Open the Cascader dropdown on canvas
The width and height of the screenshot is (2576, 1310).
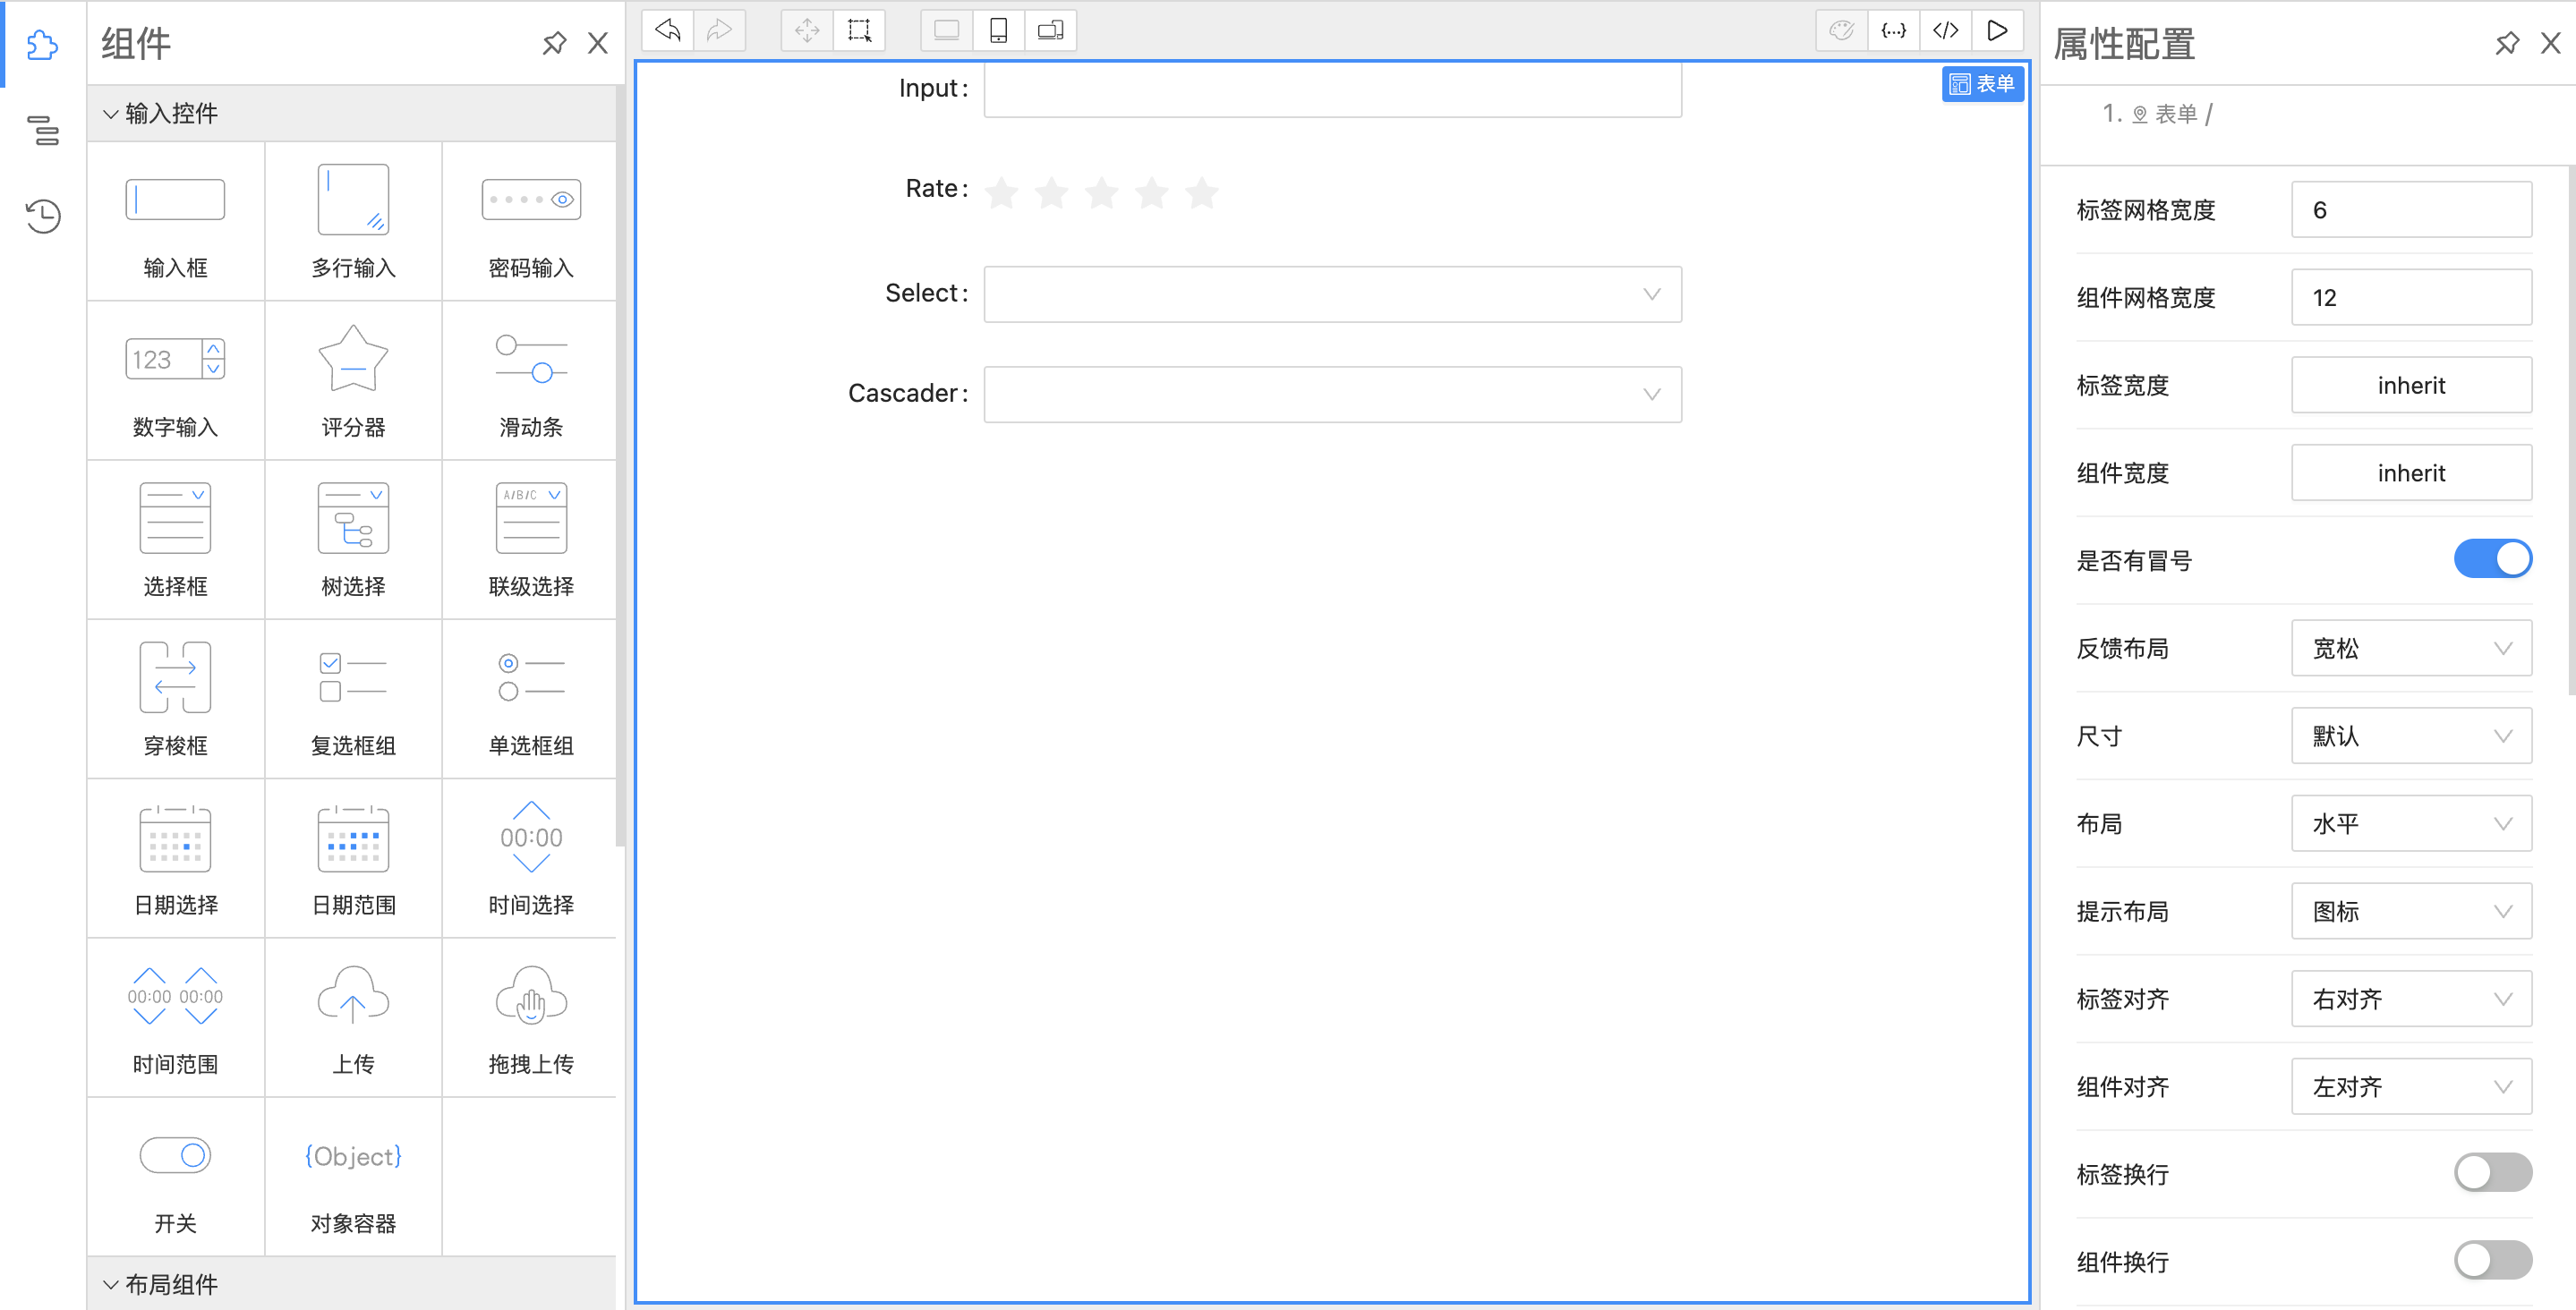[1332, 394]
